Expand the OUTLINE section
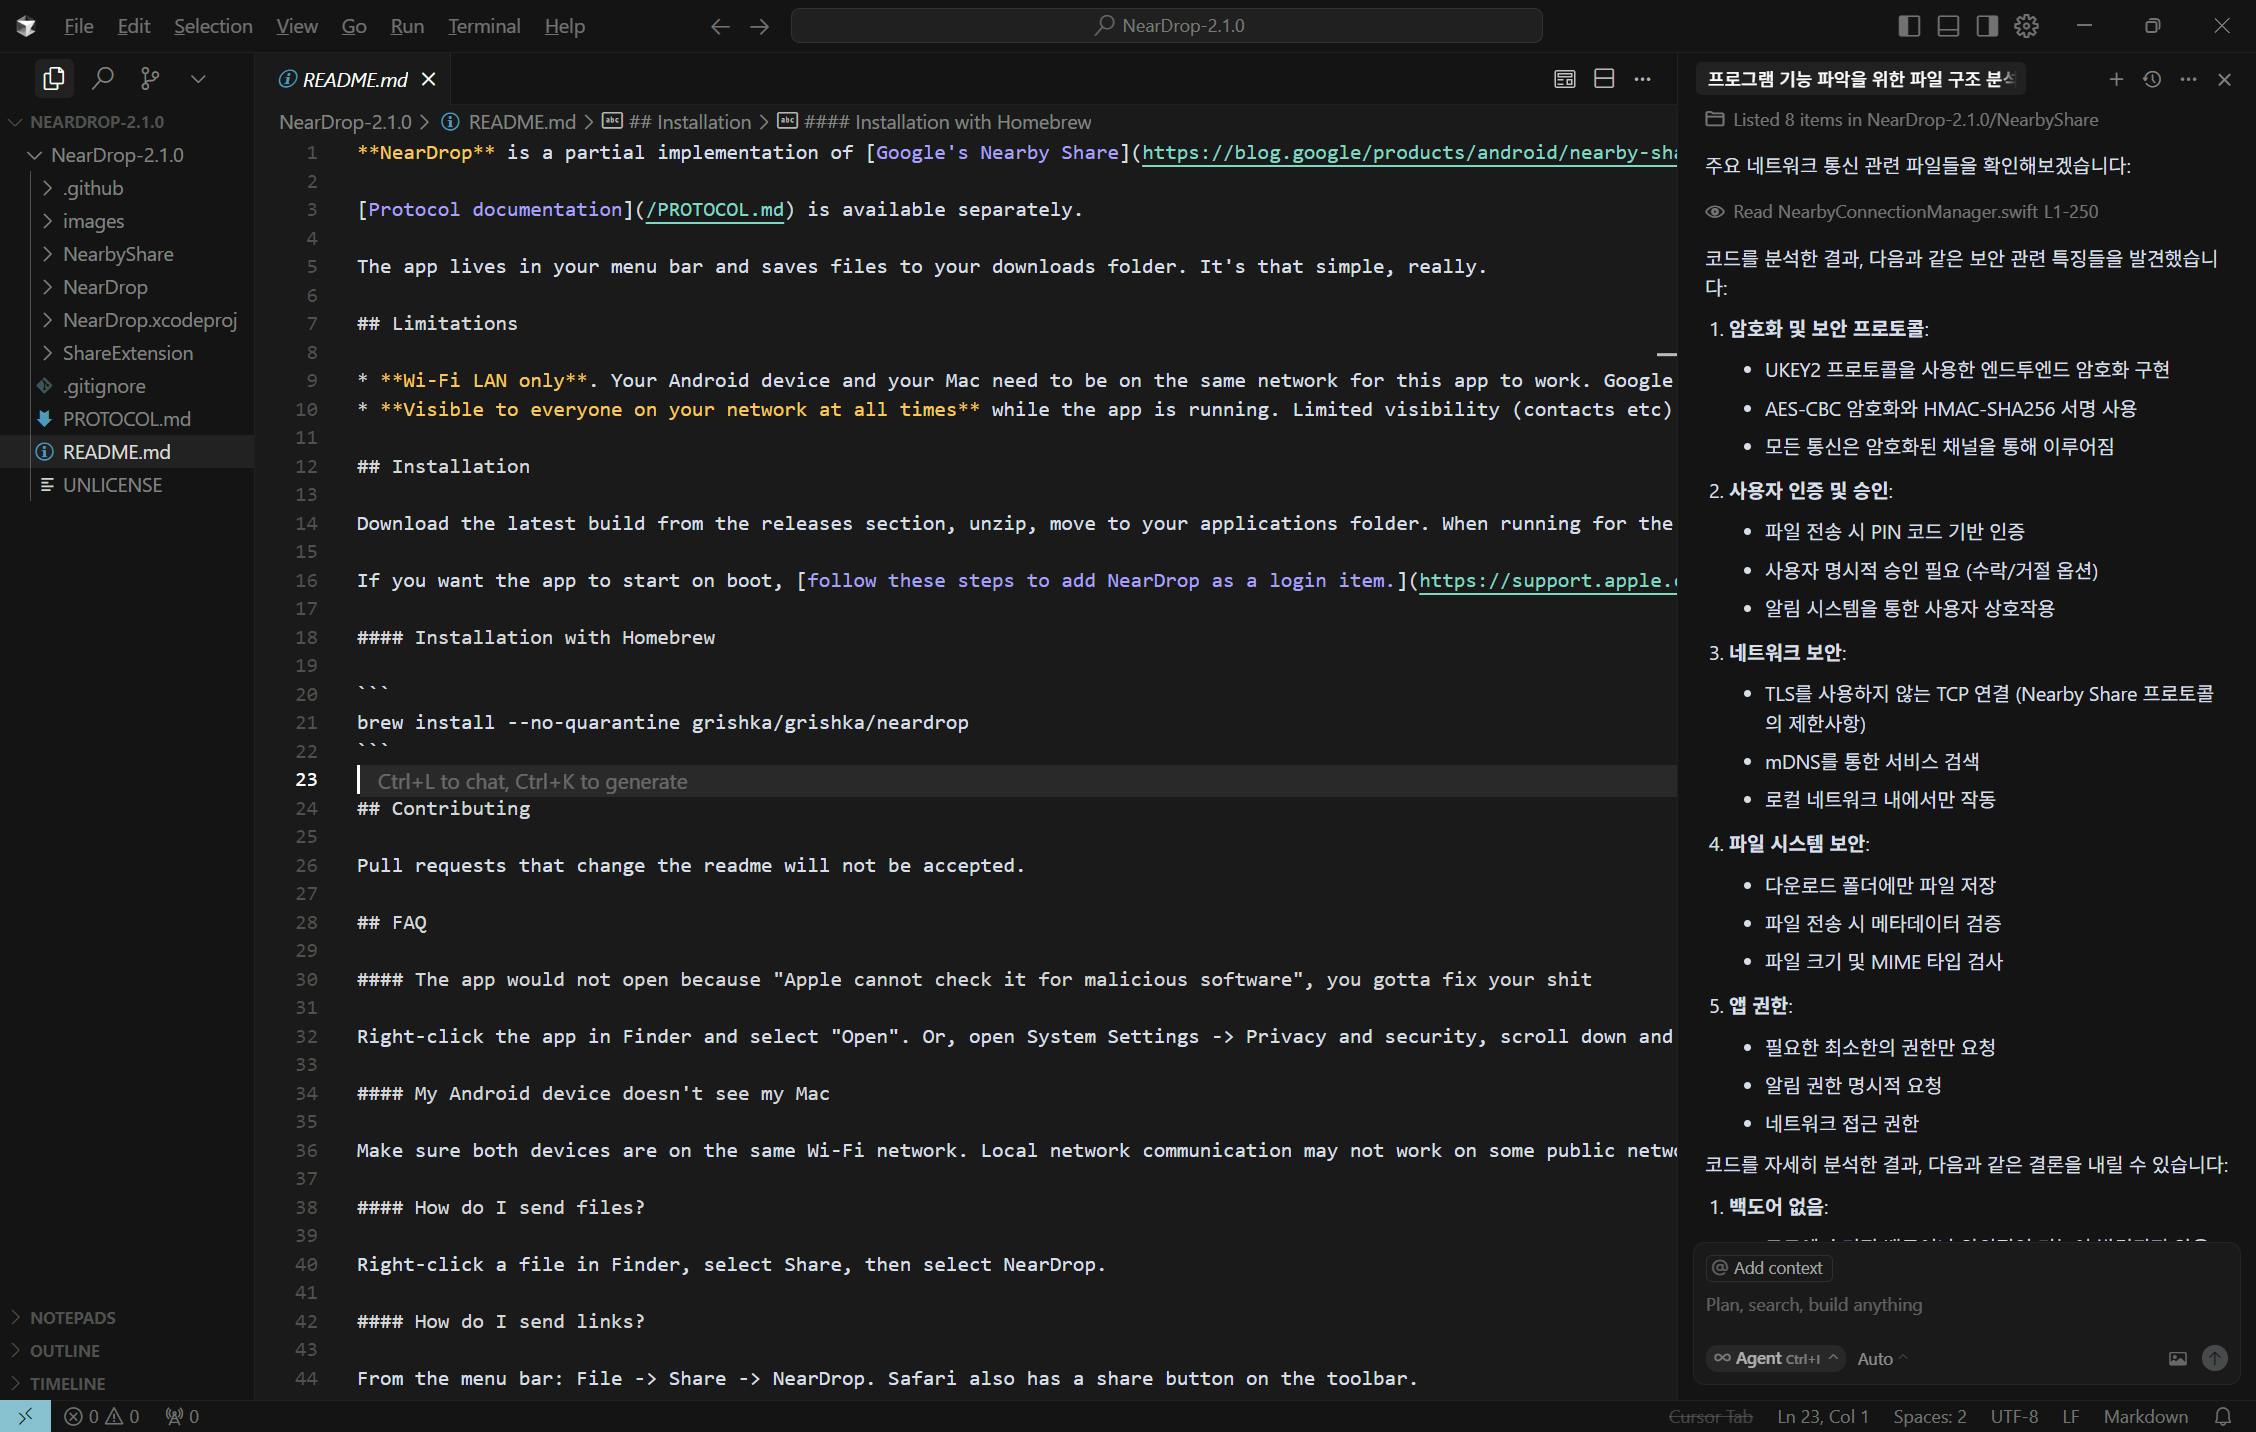The image size is (2256, 1432). [x=65, y=1350]
